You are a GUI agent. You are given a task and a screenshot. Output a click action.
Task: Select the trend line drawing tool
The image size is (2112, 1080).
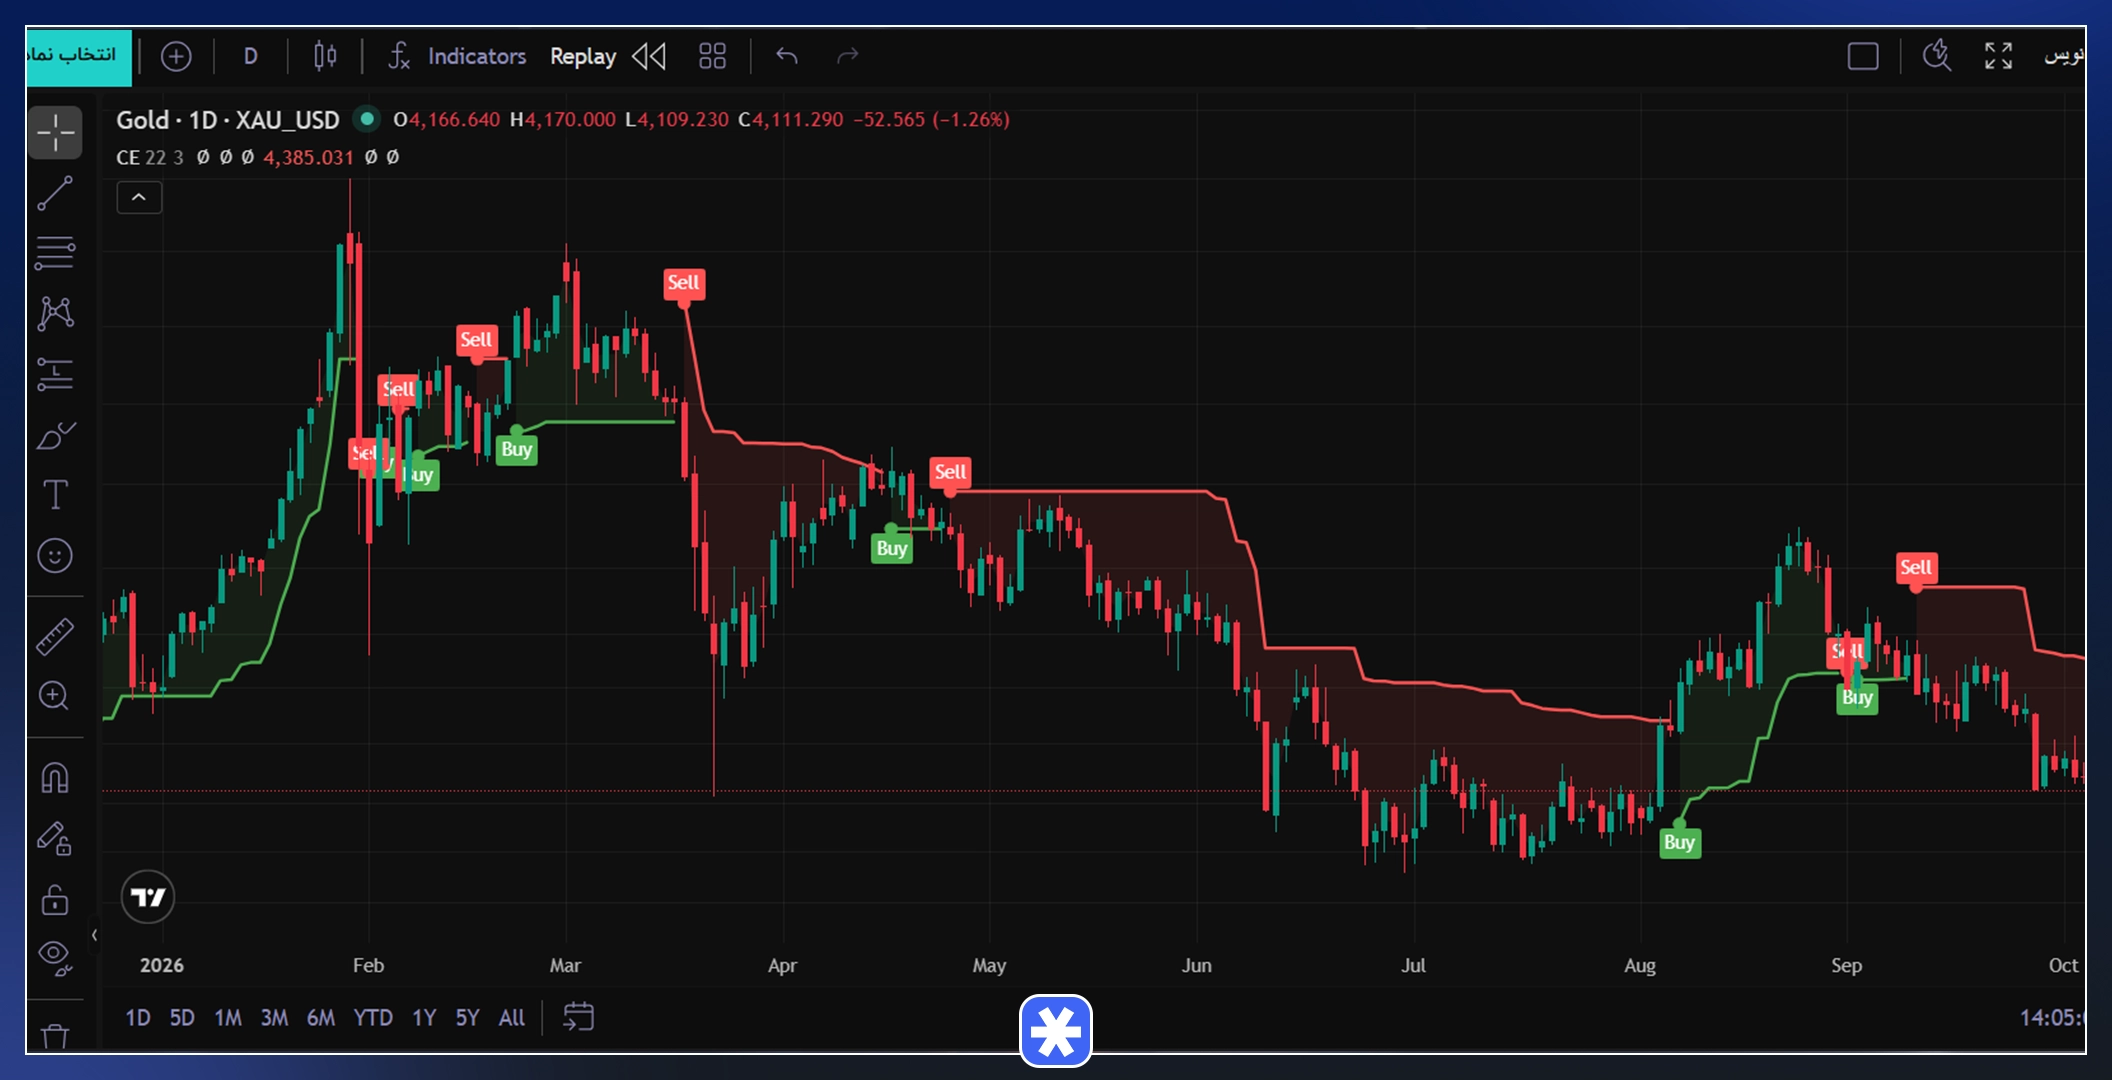(x=55, y=193)
